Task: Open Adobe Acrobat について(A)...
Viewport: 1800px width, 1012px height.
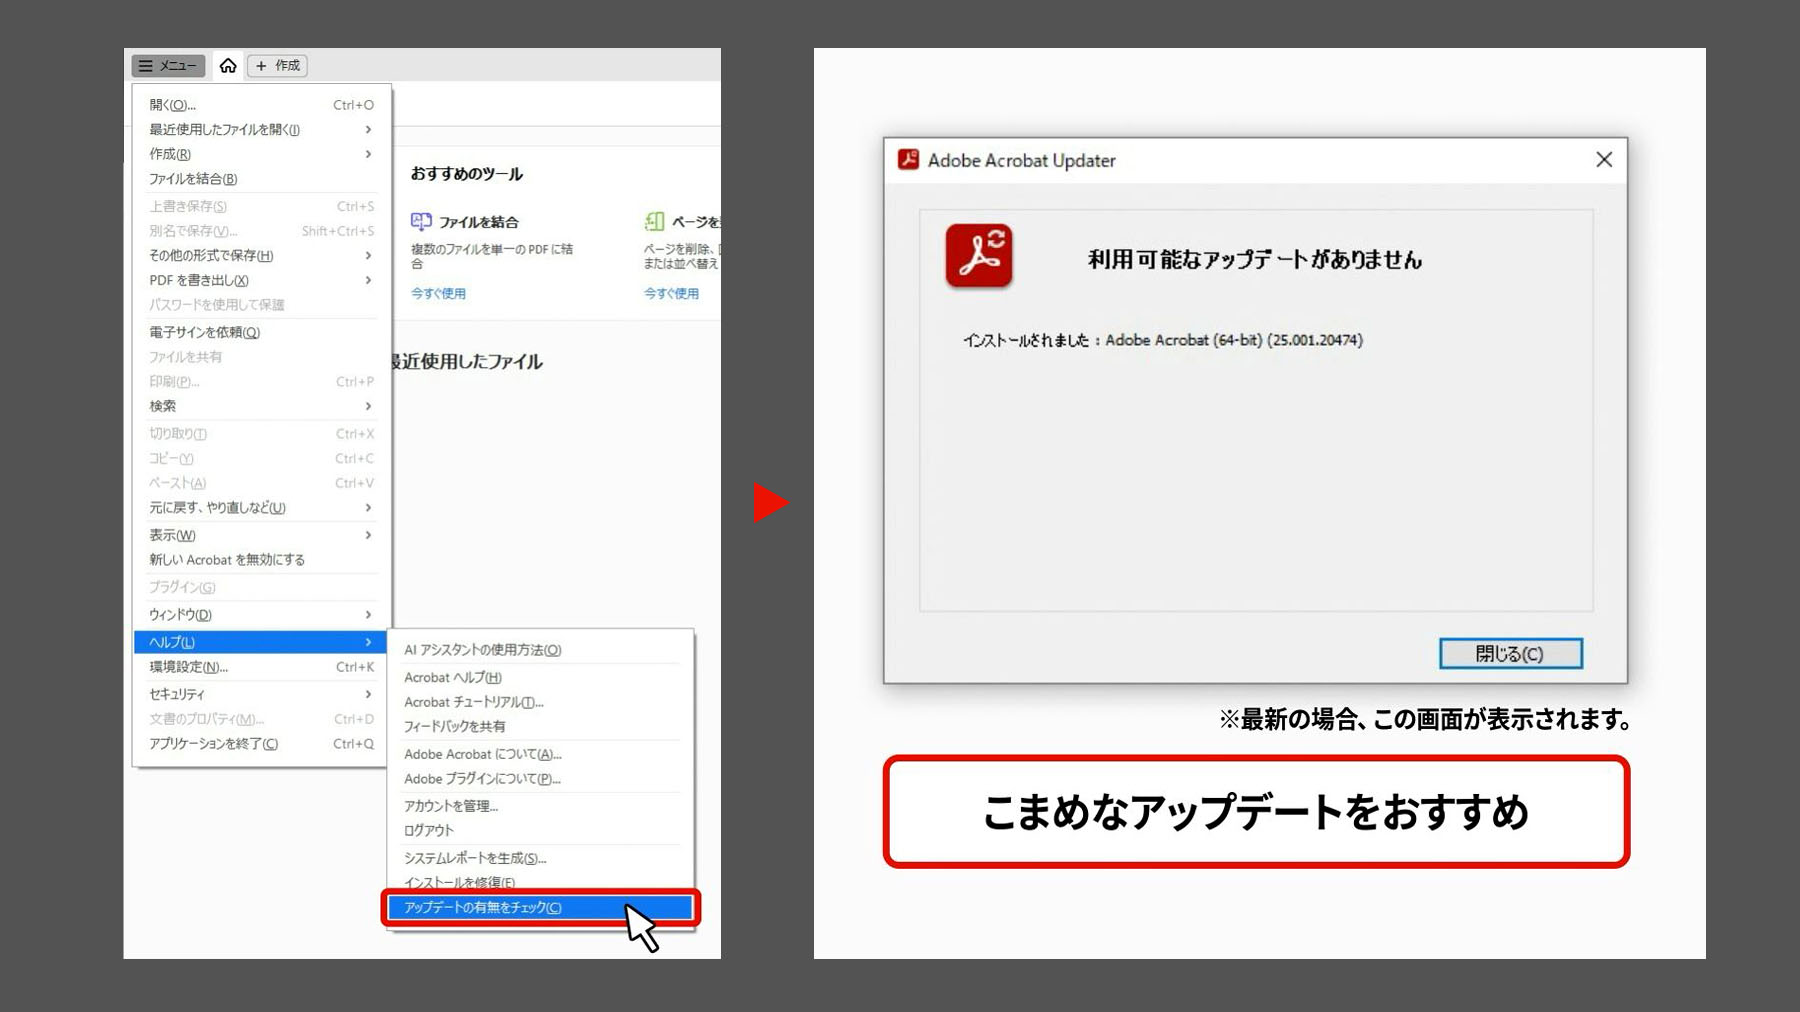Action: pos(540,754)
